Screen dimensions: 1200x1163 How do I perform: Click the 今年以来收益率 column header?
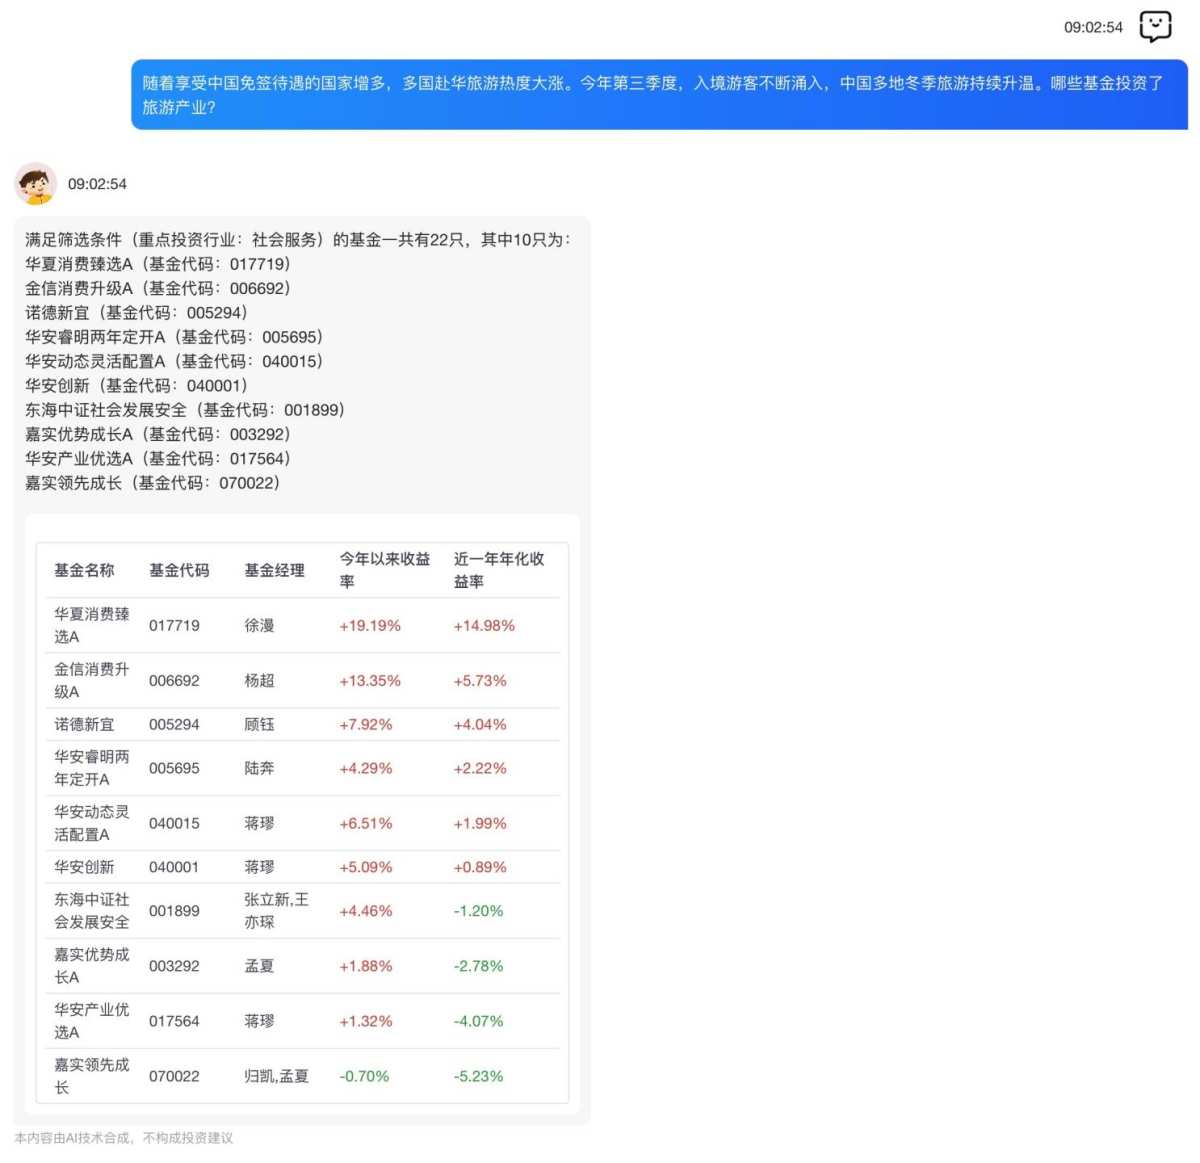tap(385, 570)
